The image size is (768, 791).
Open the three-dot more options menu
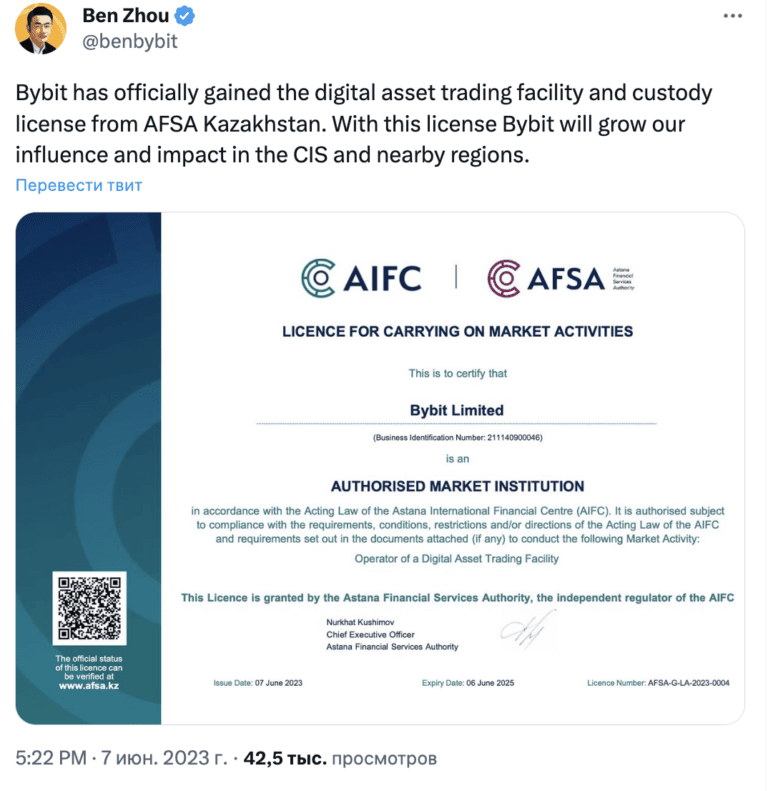[732, 18]
